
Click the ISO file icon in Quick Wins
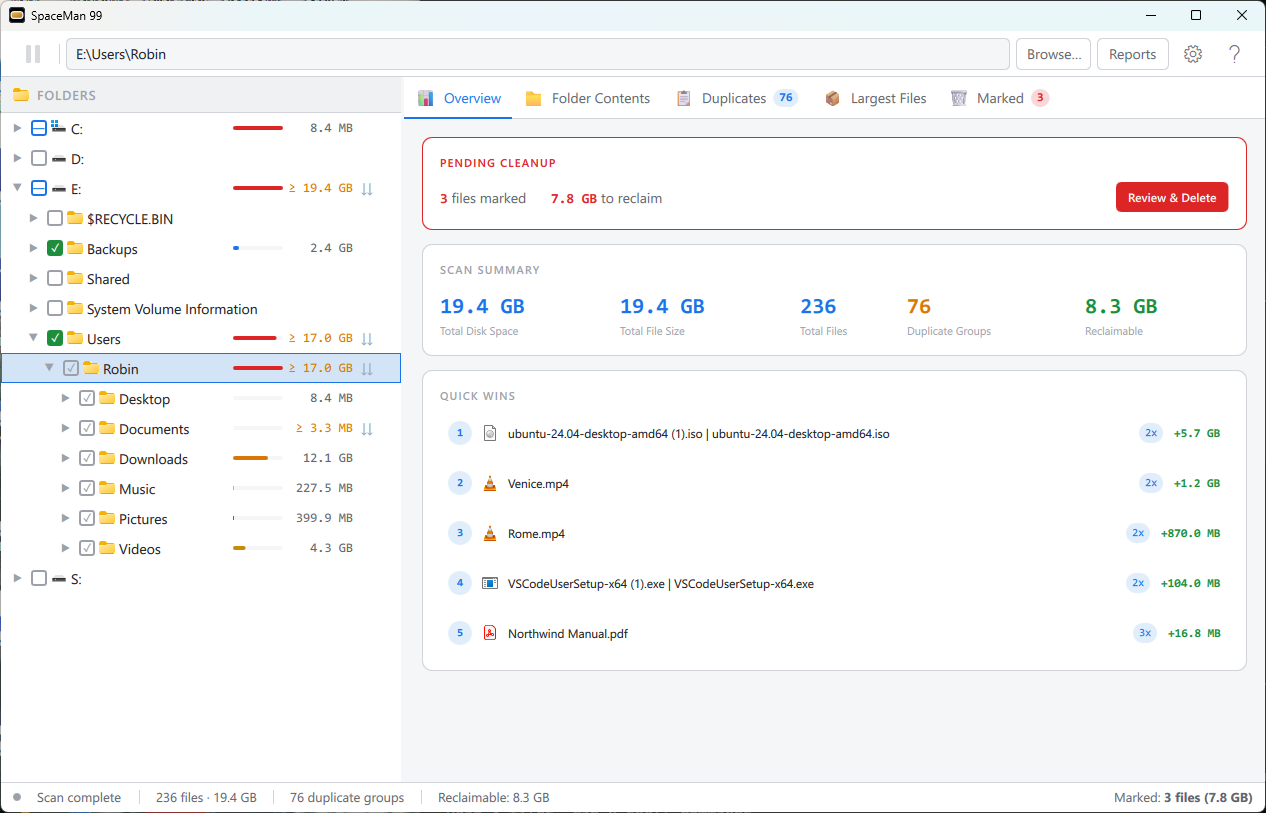(489, 433)
